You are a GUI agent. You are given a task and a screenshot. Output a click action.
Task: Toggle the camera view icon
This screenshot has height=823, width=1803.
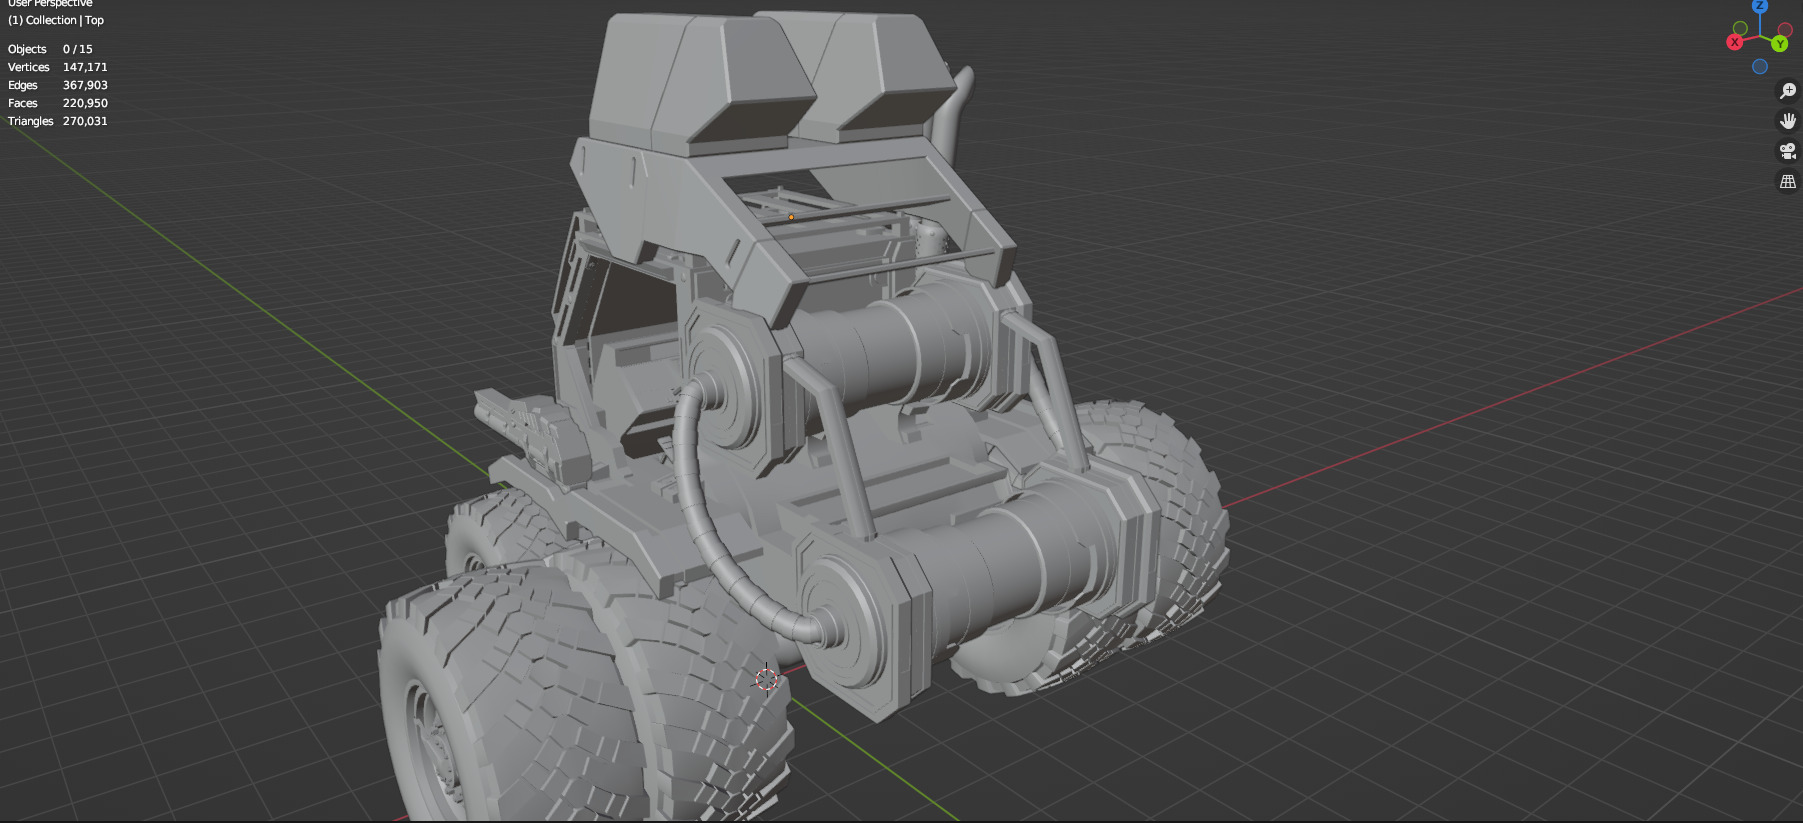(x=1788, y=151)
